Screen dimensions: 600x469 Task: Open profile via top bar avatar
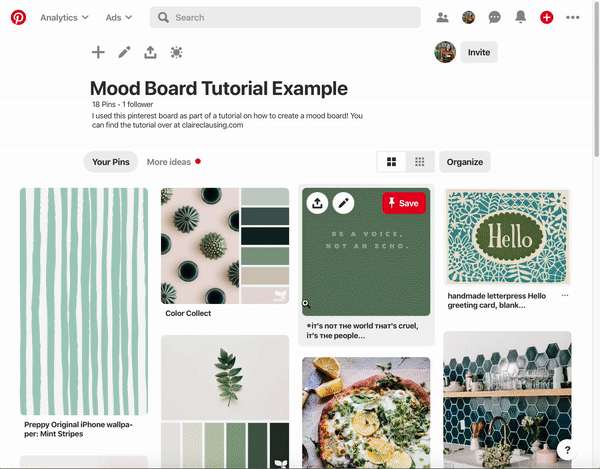[x=468, y=18]
